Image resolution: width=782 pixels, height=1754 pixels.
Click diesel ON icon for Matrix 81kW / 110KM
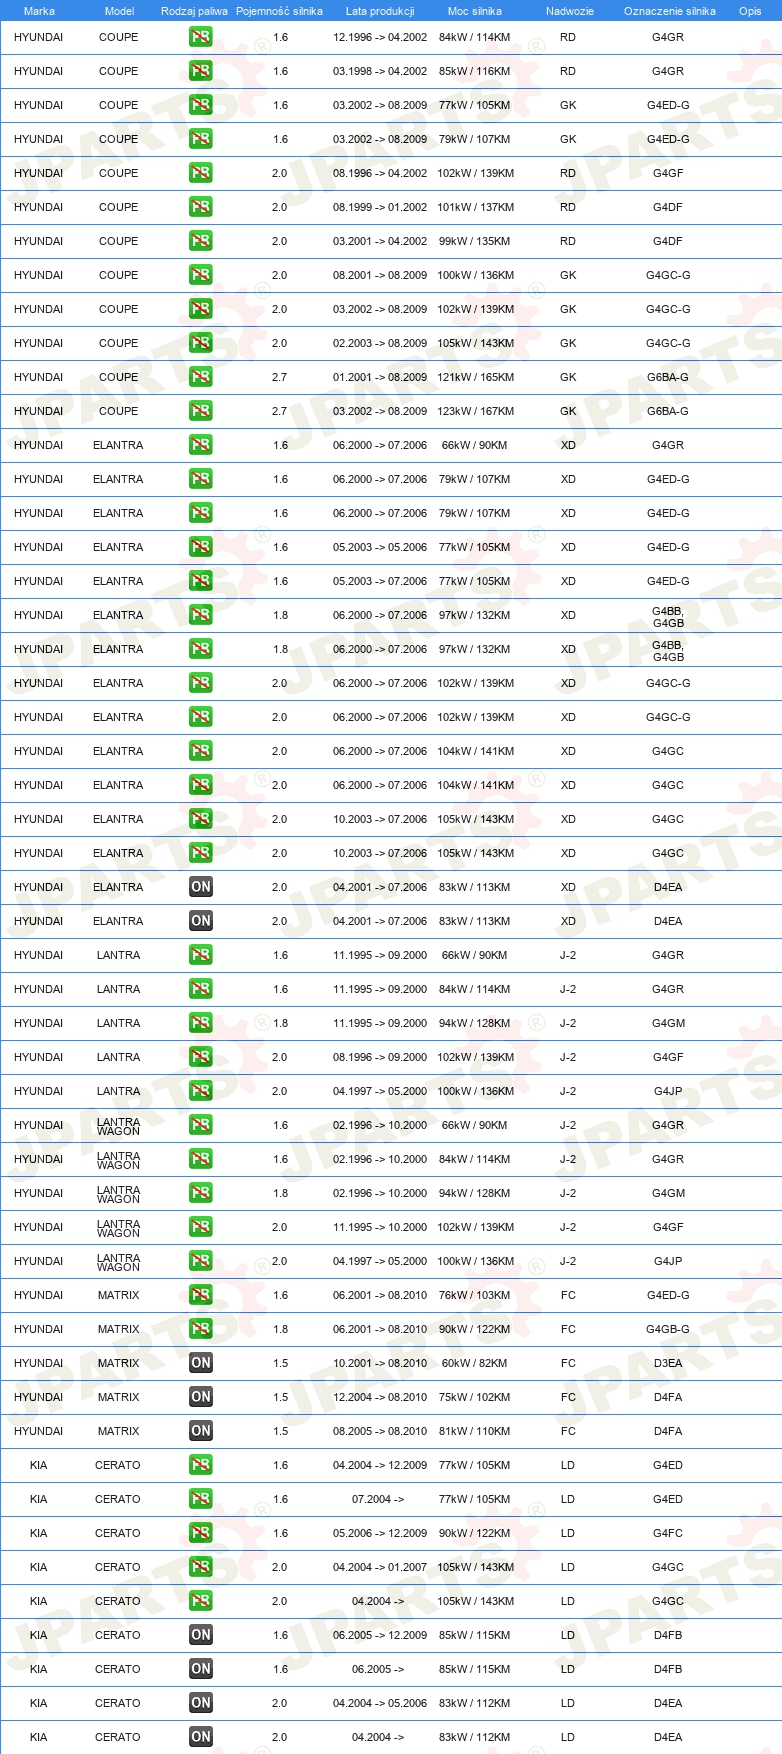point(201,1431)
